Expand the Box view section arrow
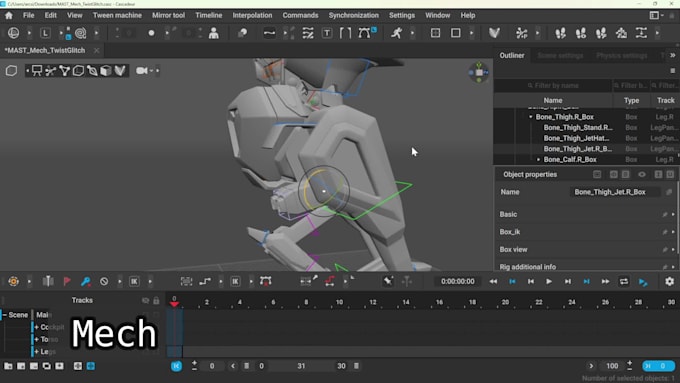The height and width of the screenshot is (383, 680). click(x=673, y=249)
